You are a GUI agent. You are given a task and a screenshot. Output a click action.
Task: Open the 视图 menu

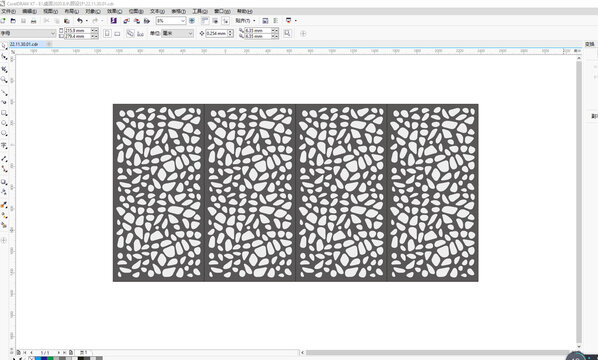pyautogui.click(x=50, y=11)
